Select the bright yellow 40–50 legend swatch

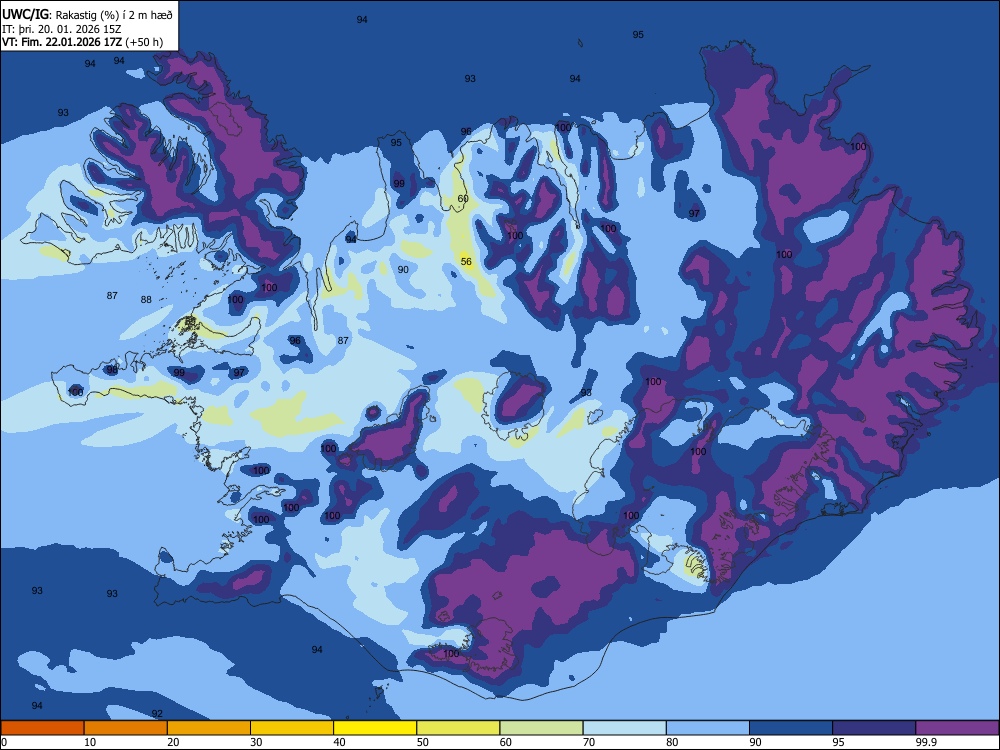[375, 728]
